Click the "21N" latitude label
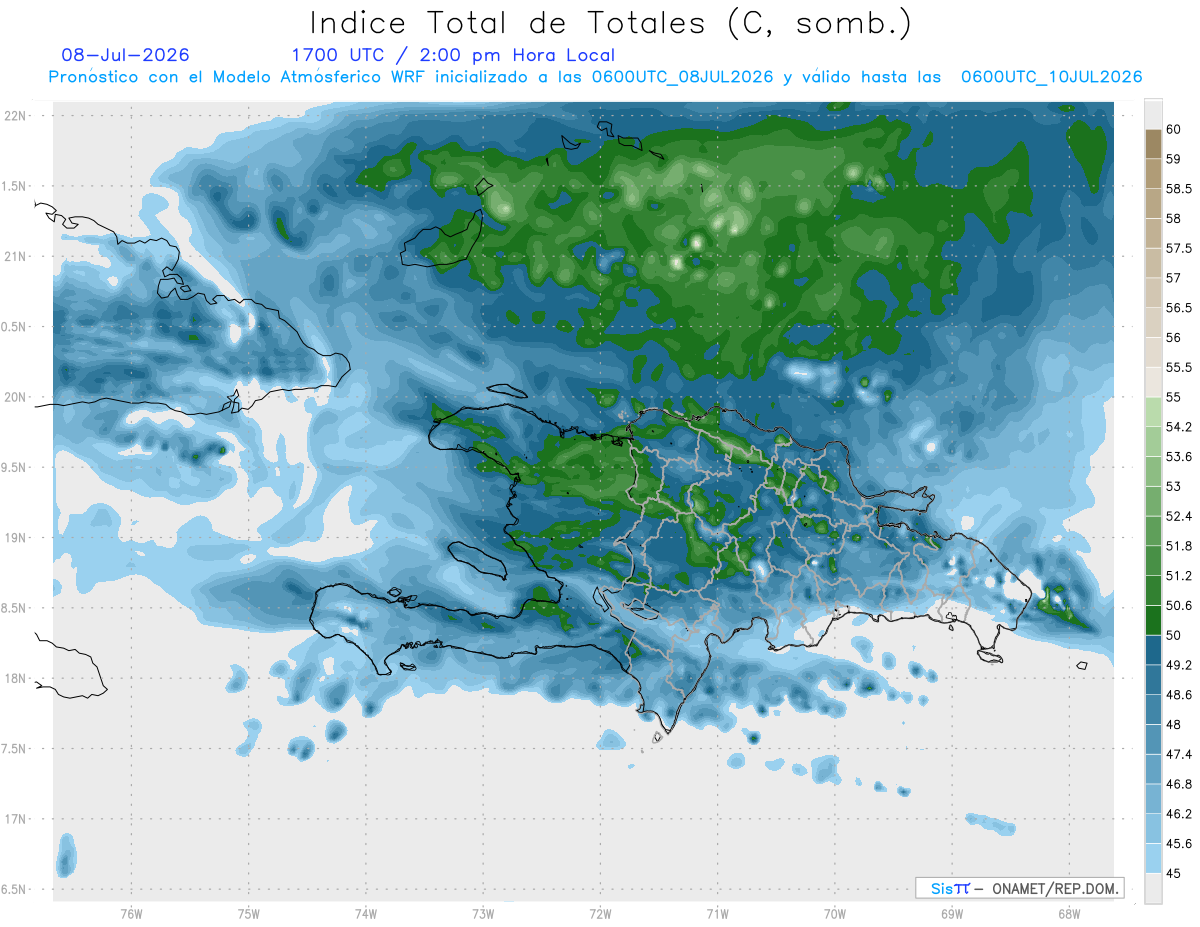This screenshot has width=1200, height=927. coord(15,257)
